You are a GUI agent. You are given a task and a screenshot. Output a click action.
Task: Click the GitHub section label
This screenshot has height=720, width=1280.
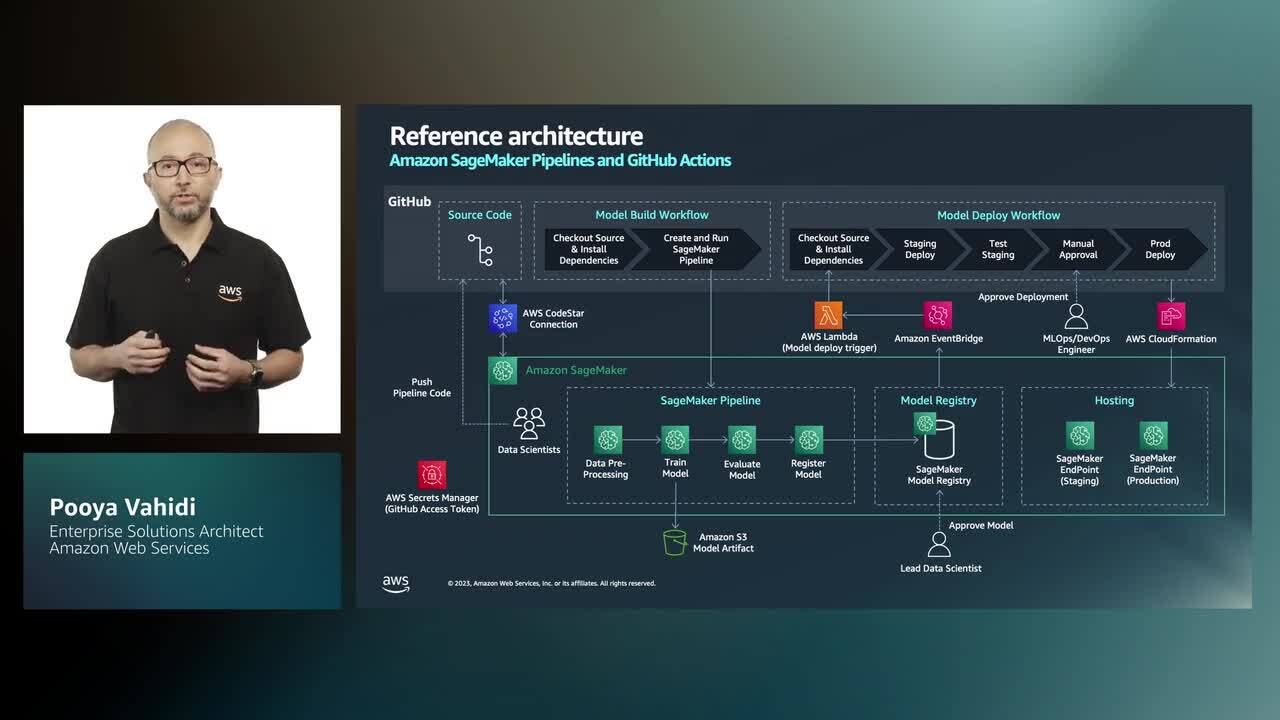(x=409, y=202)
